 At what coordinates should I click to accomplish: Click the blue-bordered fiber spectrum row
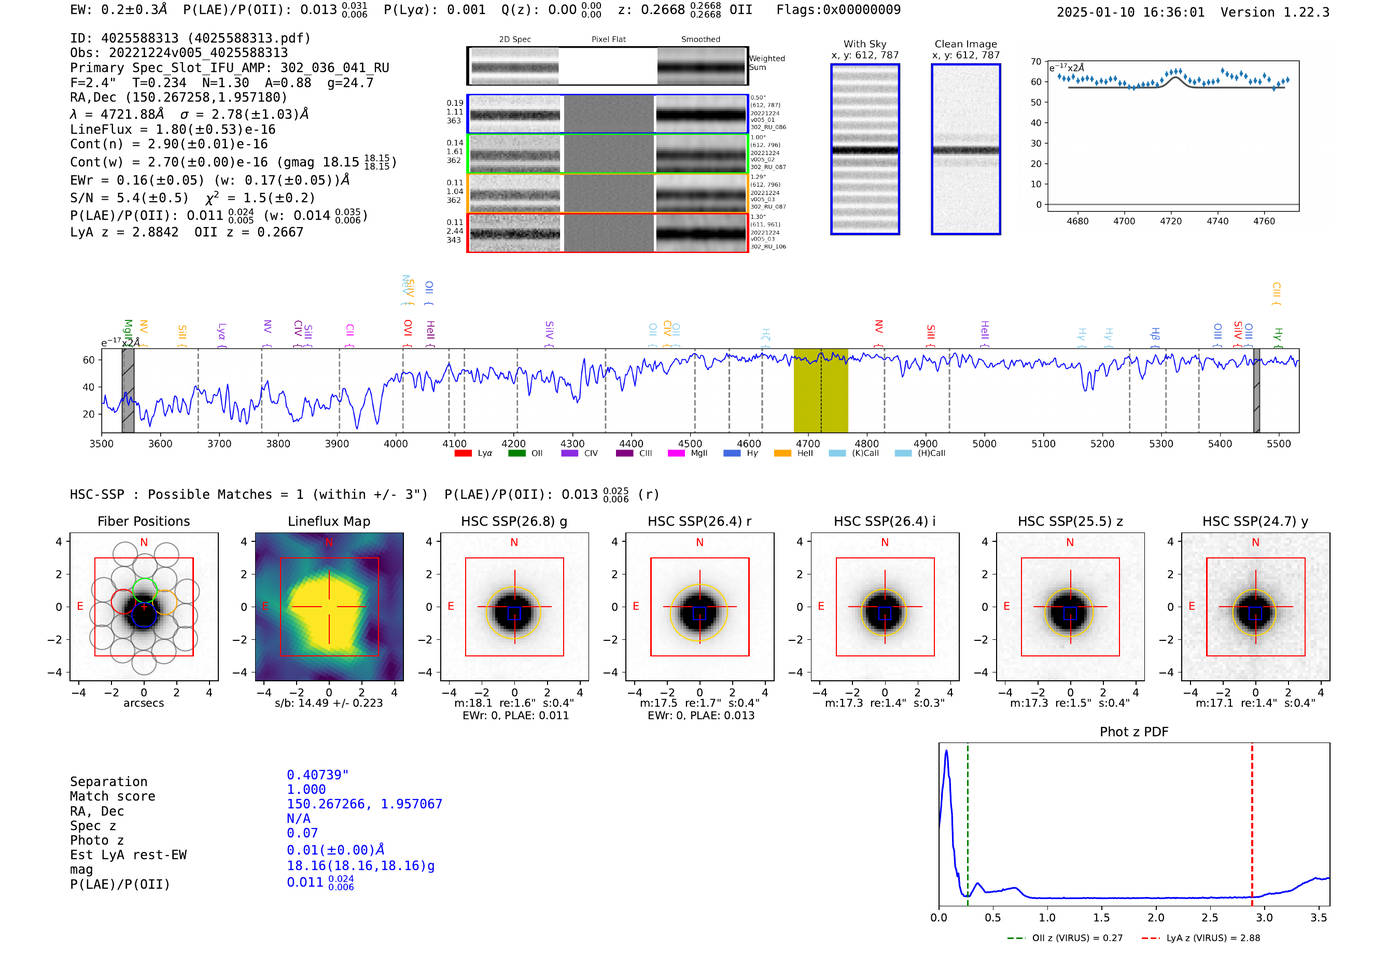608,114
